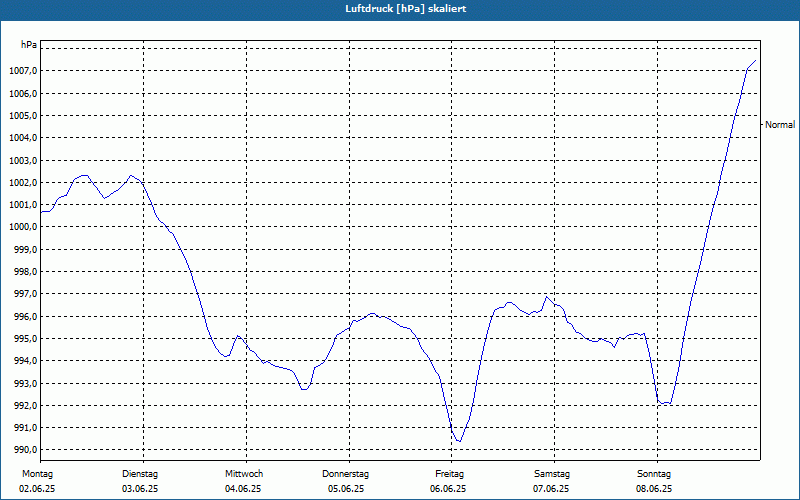The height and width of the screenshot is (500, 800).
Task: Click the date 07.06.25
Action: (551, 489)
